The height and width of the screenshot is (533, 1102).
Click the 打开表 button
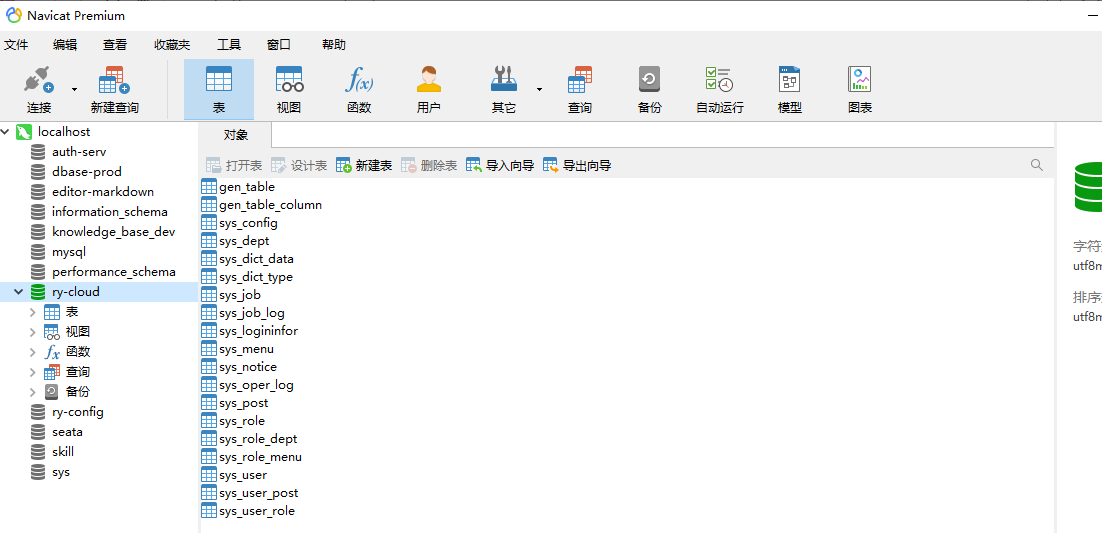(x=234, y=165)
